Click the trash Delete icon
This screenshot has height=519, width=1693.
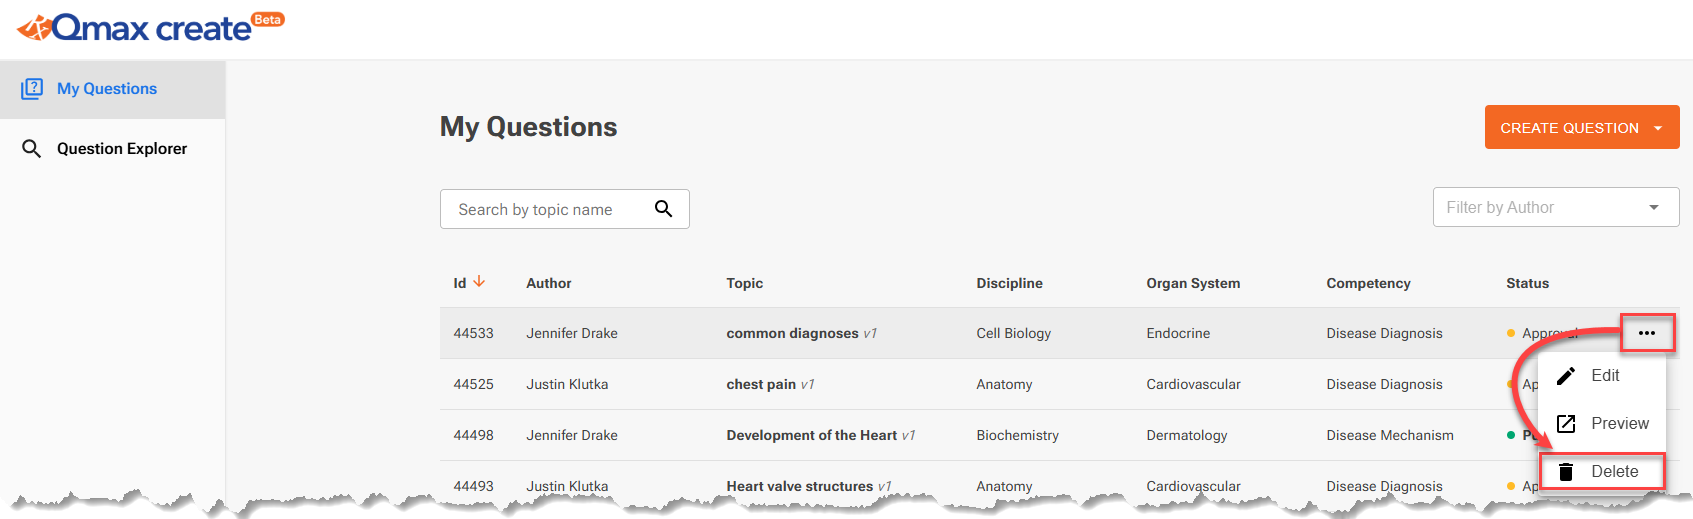pos(1566,472)
